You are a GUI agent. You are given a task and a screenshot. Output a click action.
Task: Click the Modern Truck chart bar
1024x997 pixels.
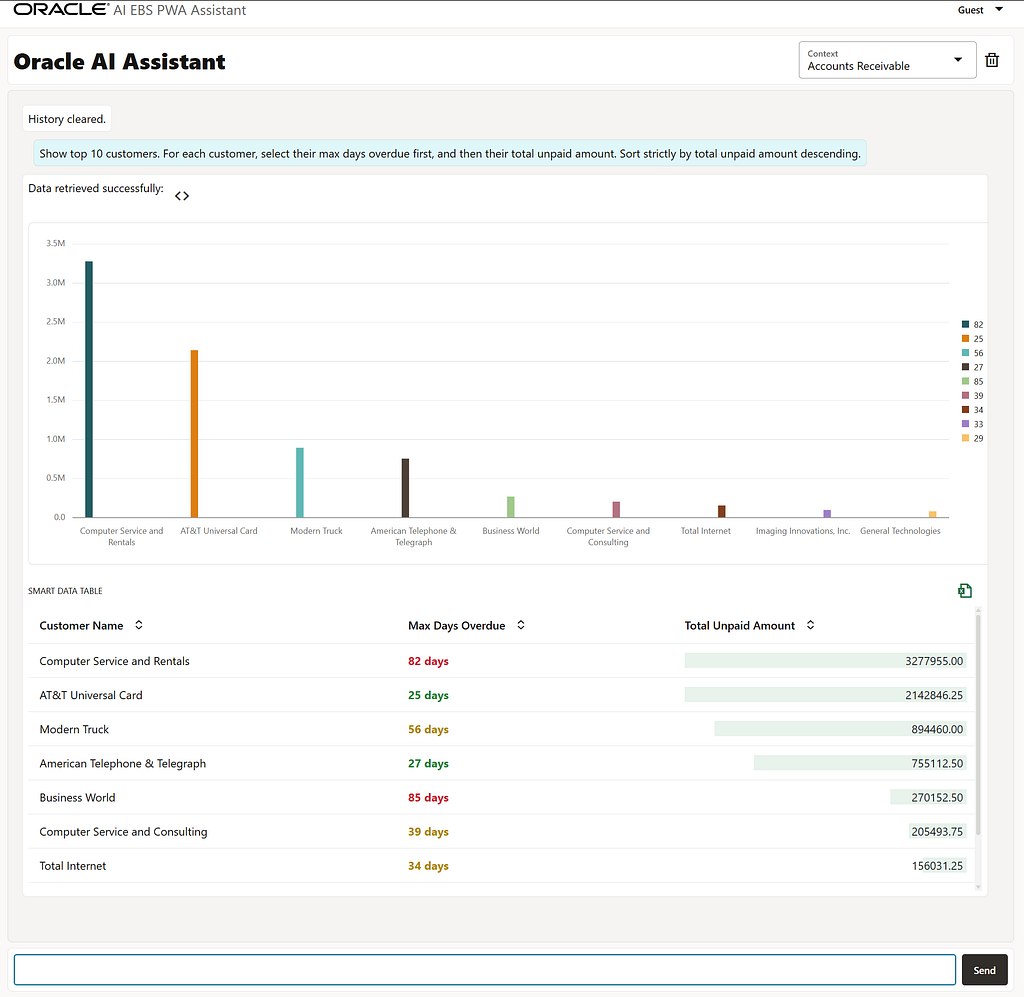pos(300,483)
